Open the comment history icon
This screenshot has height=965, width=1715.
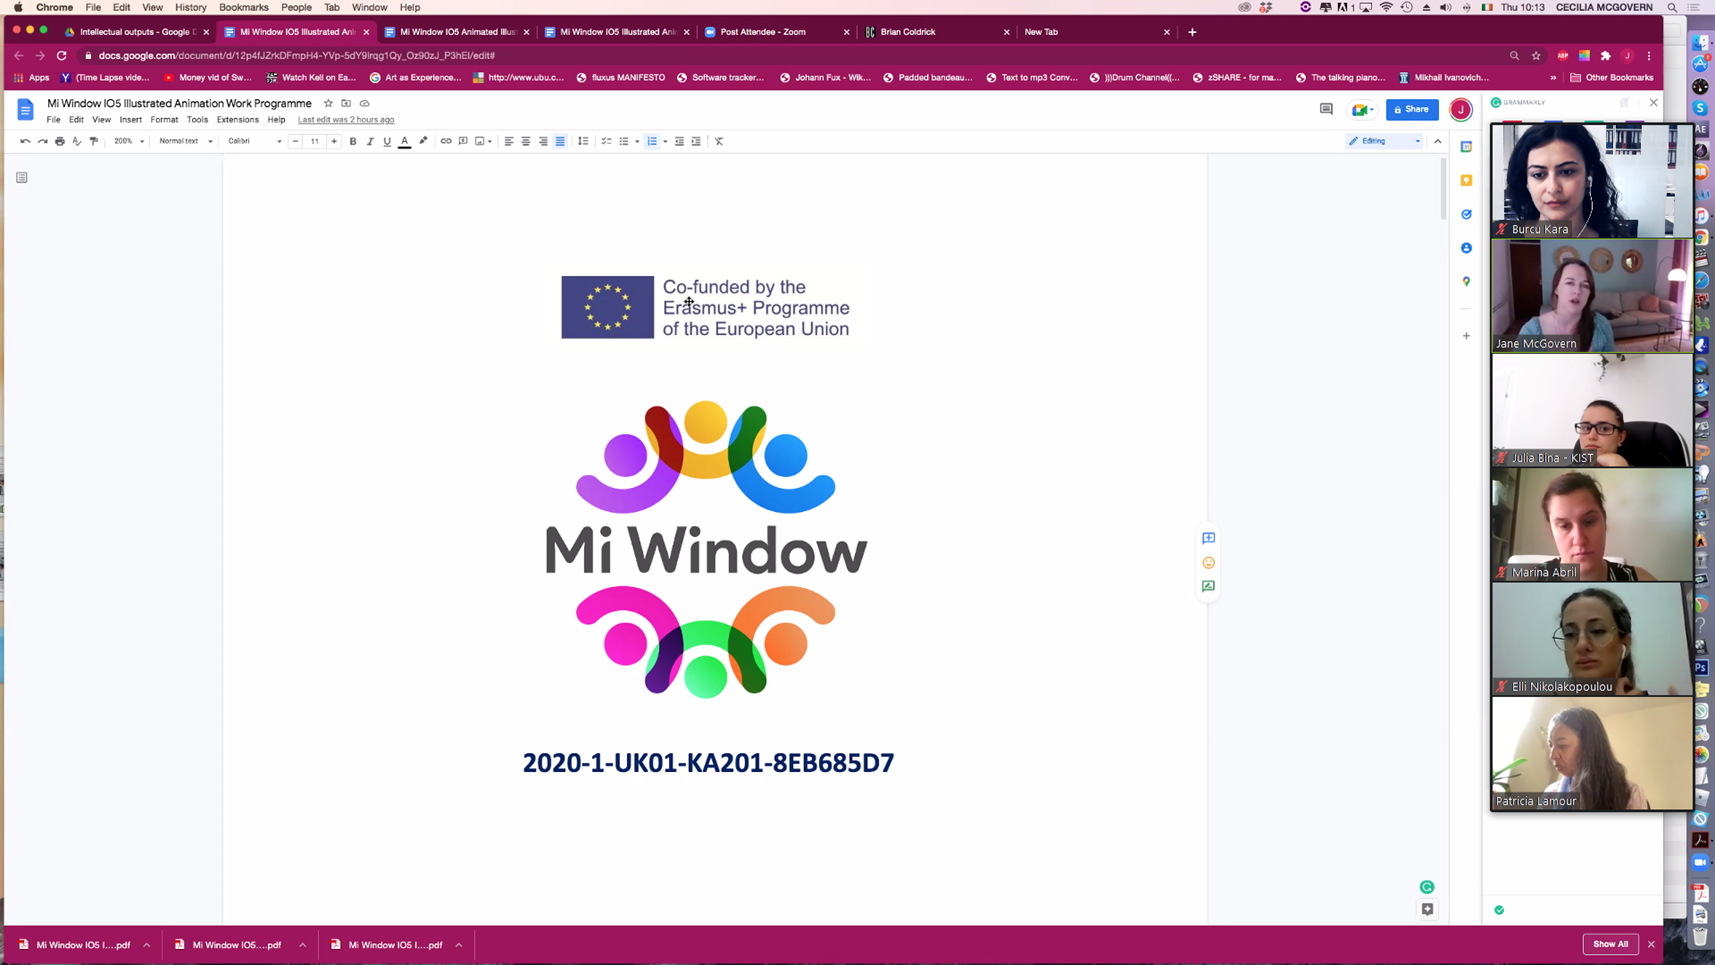[1326, 109]
